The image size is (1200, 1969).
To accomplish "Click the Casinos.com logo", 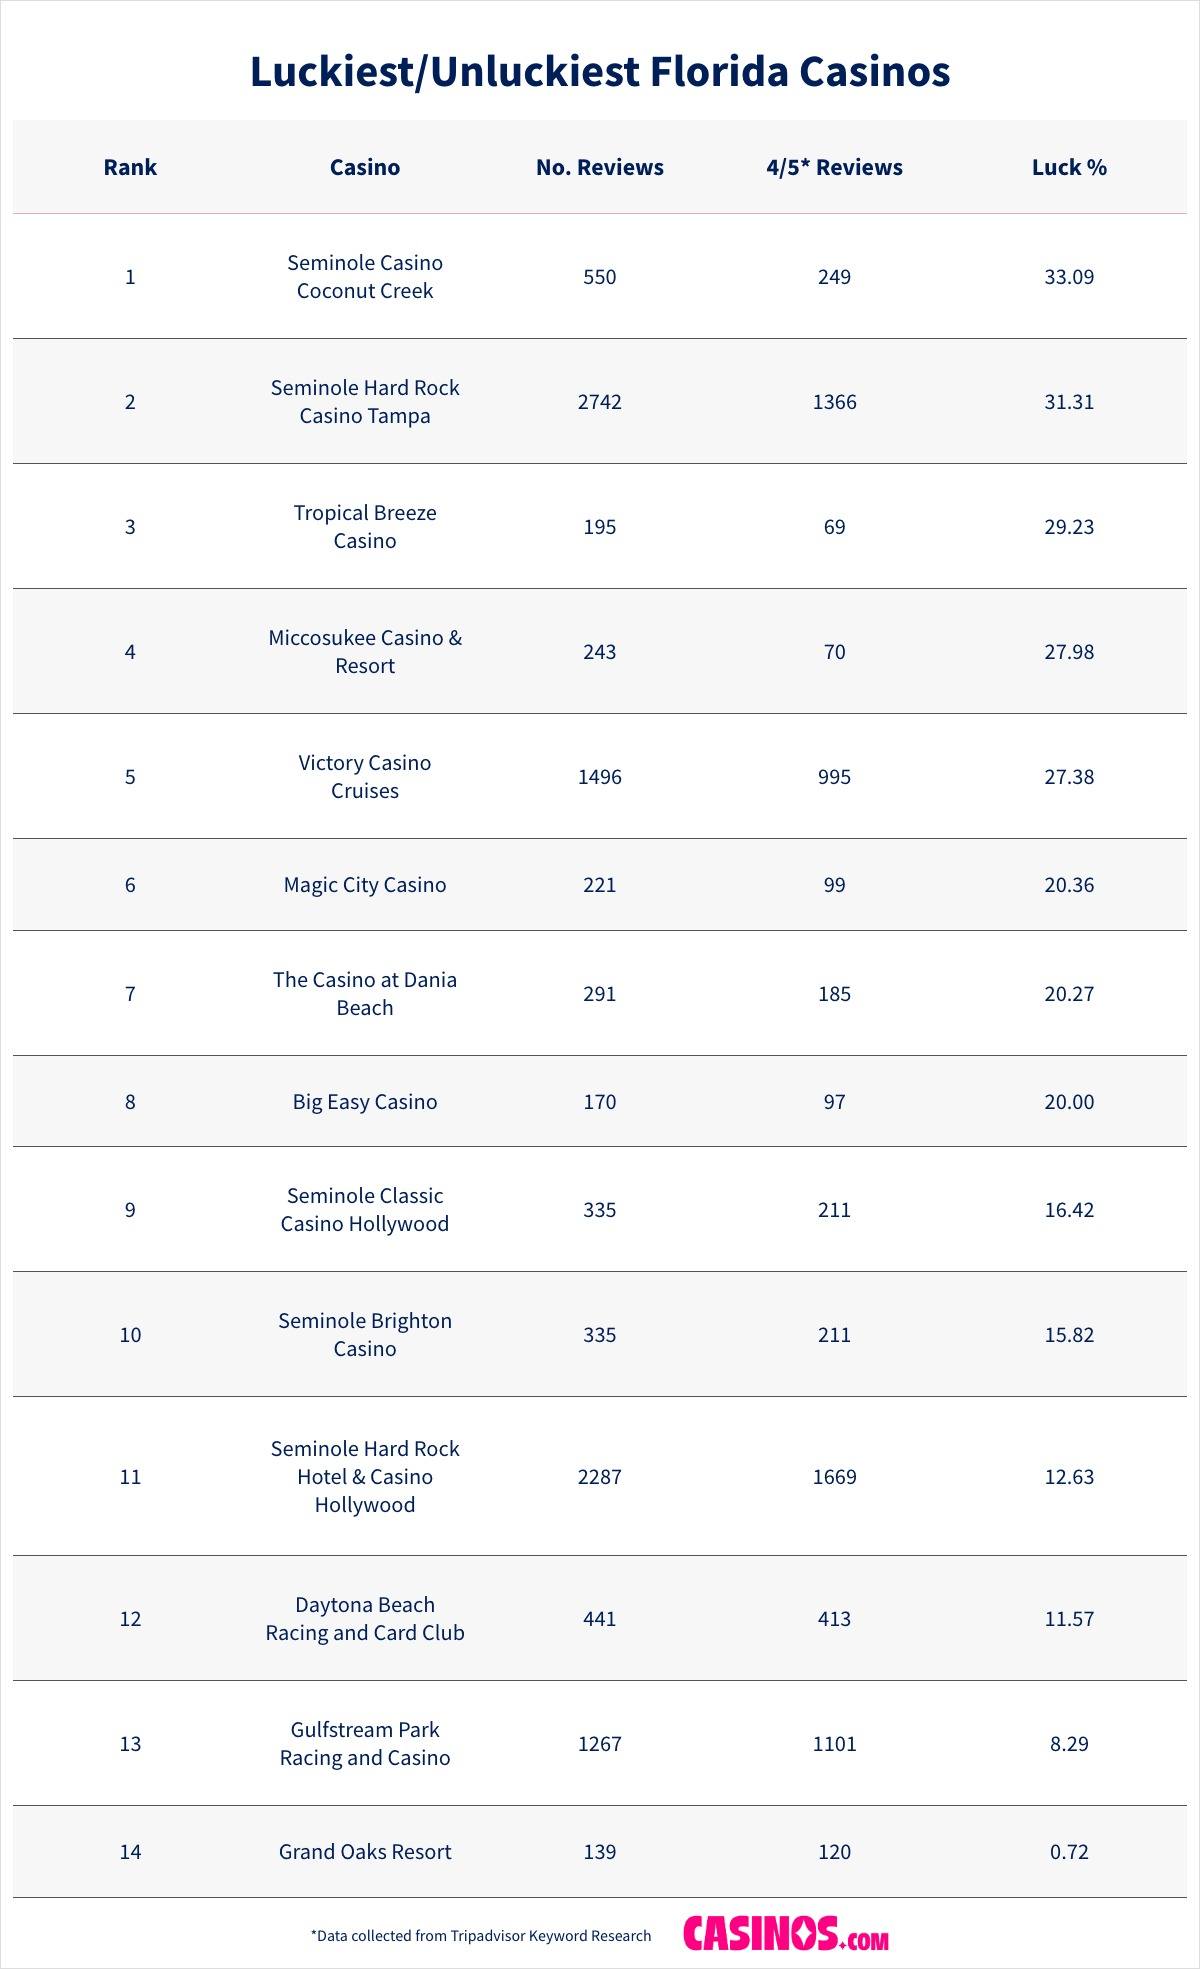I will pyautogui.click(x=785, y=1933).
